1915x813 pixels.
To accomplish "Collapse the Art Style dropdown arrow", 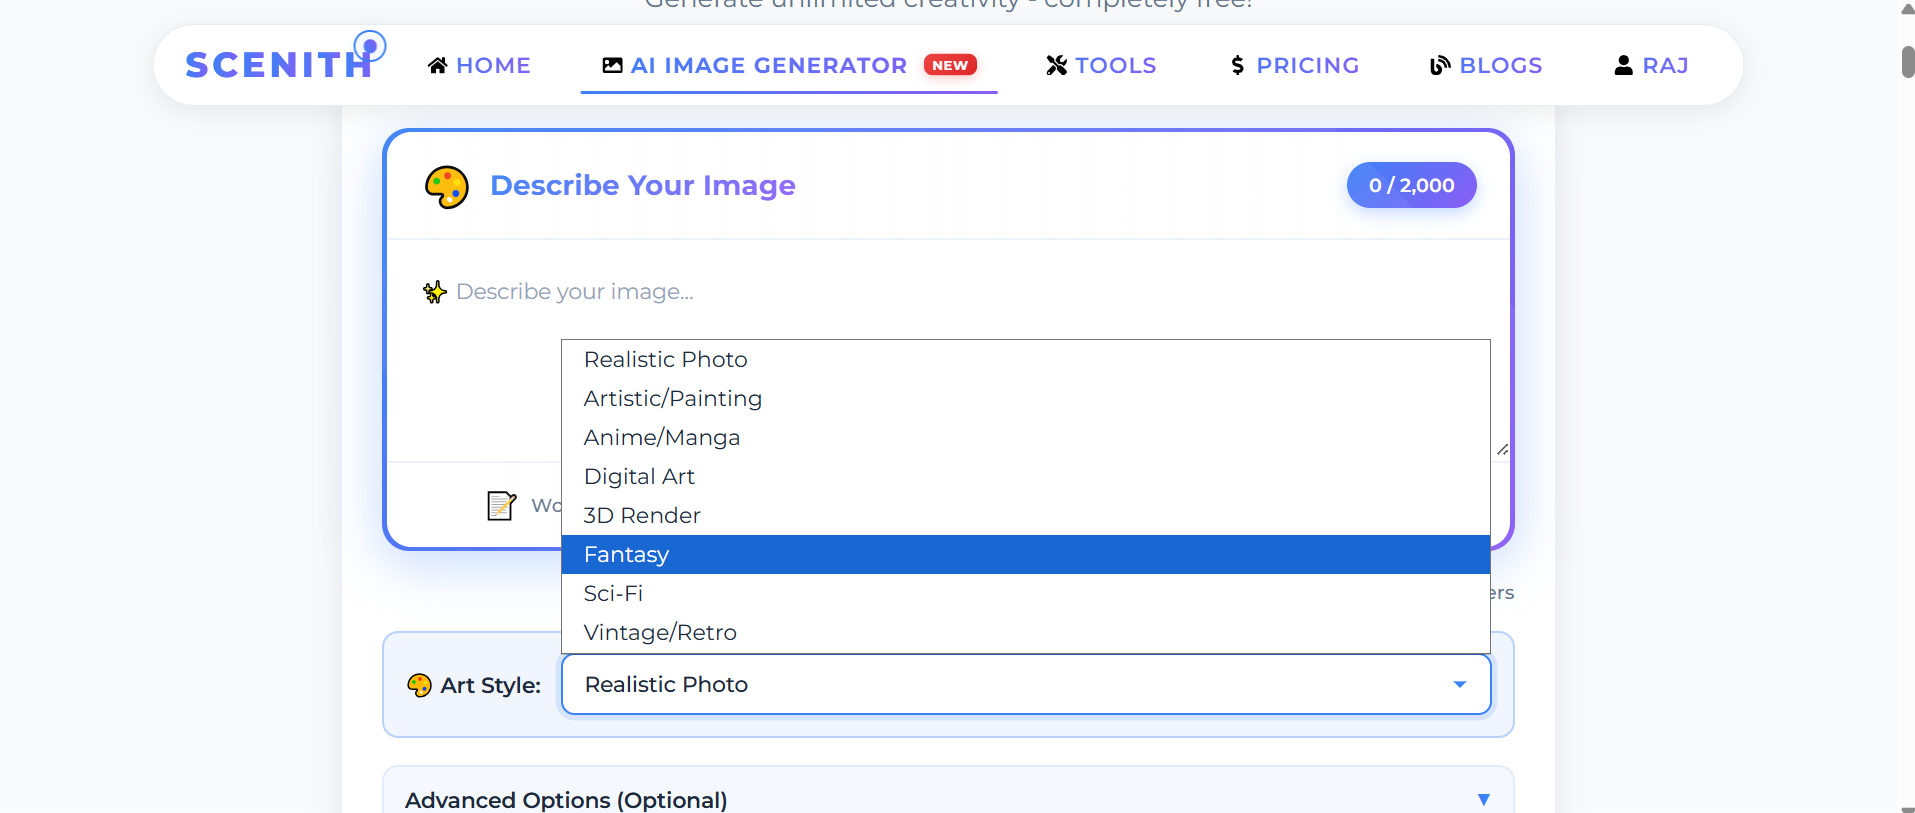I will pos(1459,685).
